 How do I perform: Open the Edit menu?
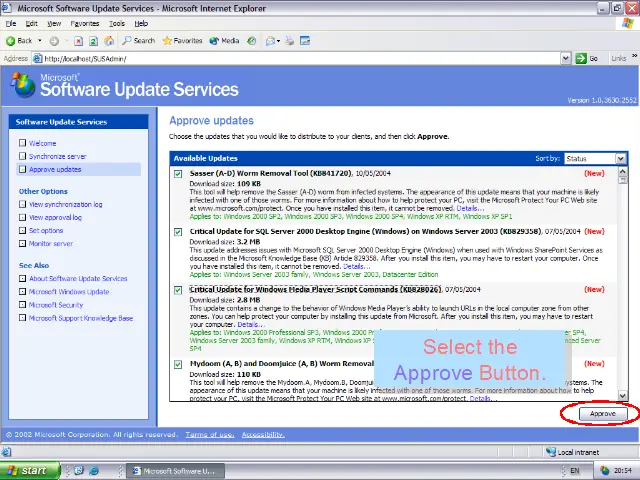pyautogui.click(x=31, y=24)
